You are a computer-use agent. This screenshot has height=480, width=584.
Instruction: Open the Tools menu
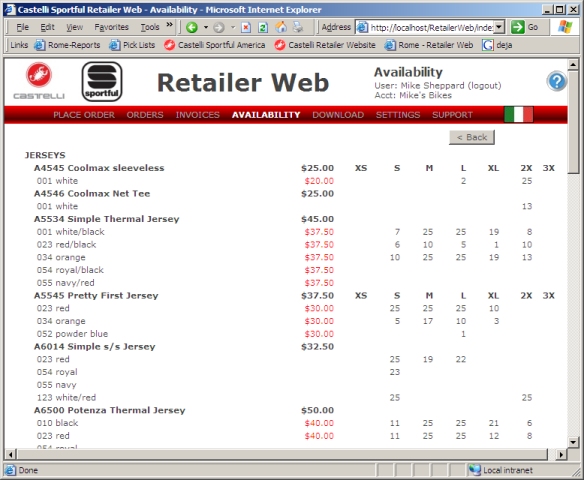(x=150, y=27)
